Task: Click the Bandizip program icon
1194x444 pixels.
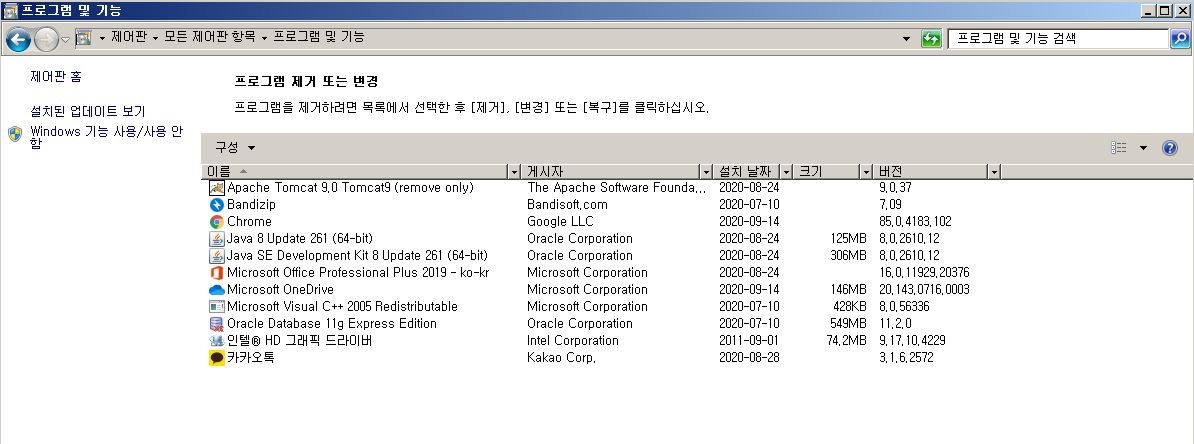Action: coord(217,205)
